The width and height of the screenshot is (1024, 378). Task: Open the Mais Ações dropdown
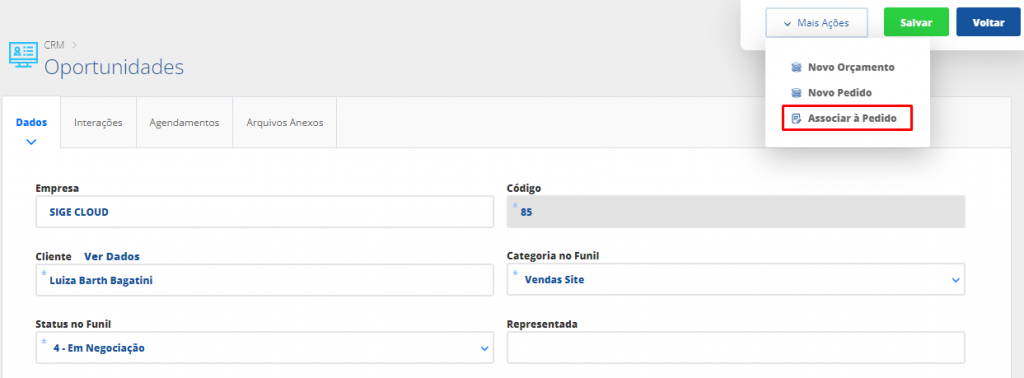pyautogui.click(x=816, y=23)
